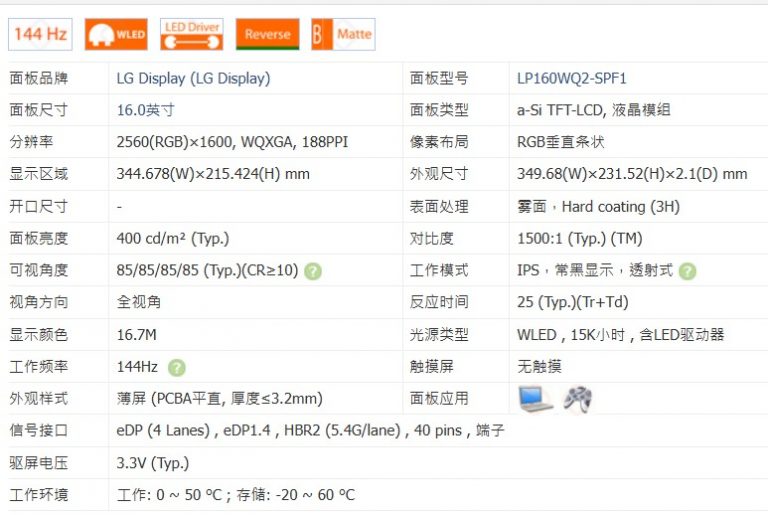768x515 pixels.
Task: Select touch screen value 无触摸
Action: [539, 367]
